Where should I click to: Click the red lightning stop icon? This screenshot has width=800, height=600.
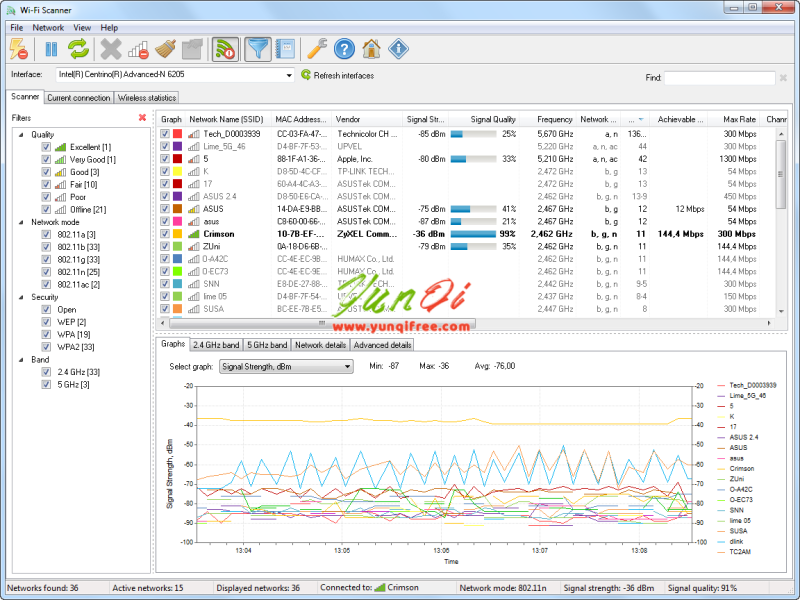pyautogui.click(x=19, y=48)
